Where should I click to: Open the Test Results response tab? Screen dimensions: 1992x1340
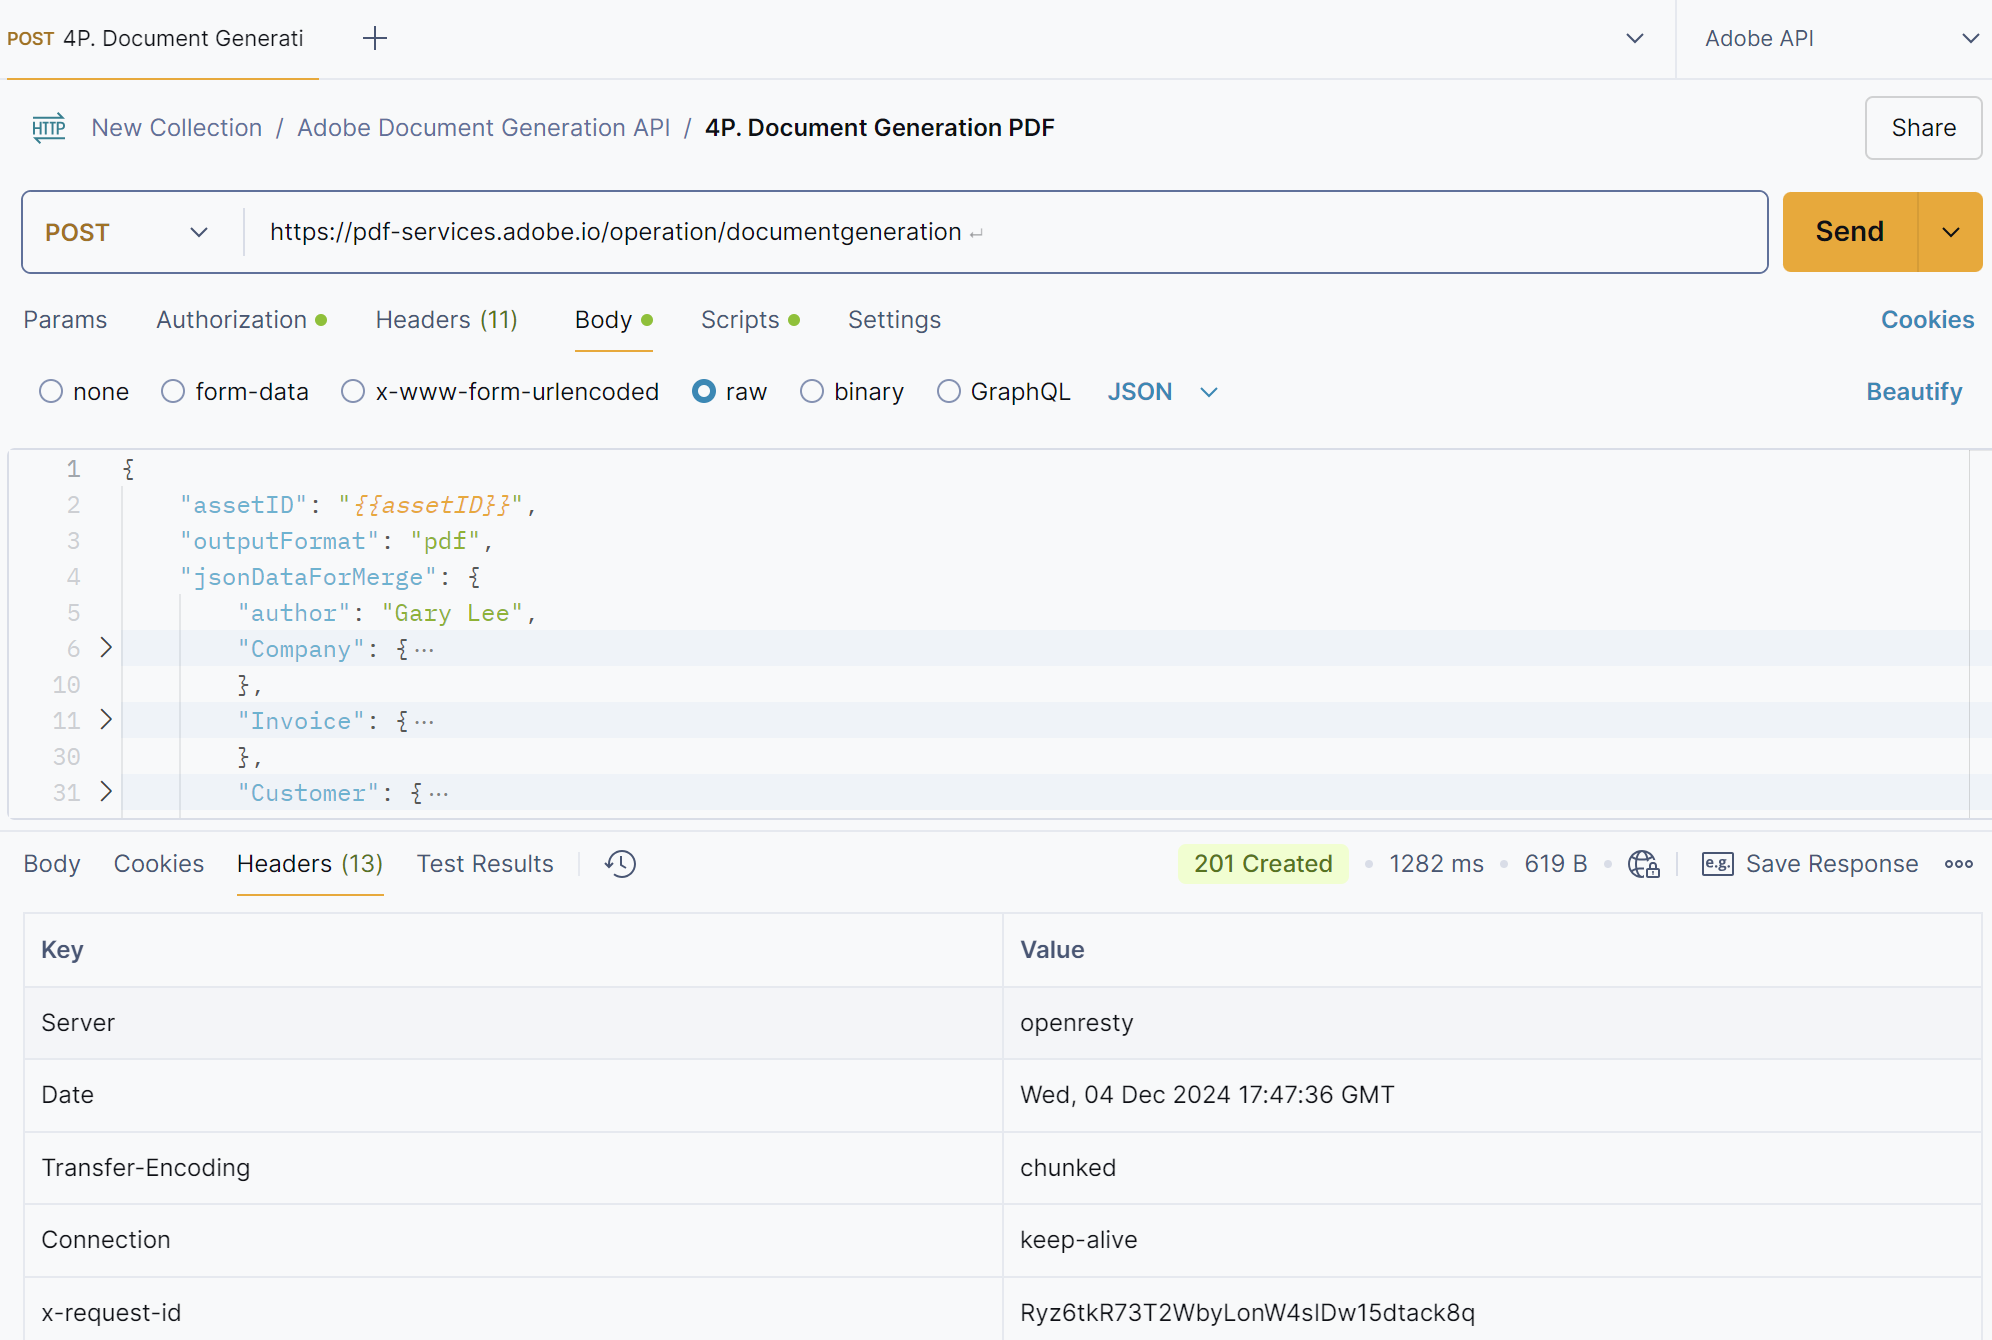(x=485, y=863)
